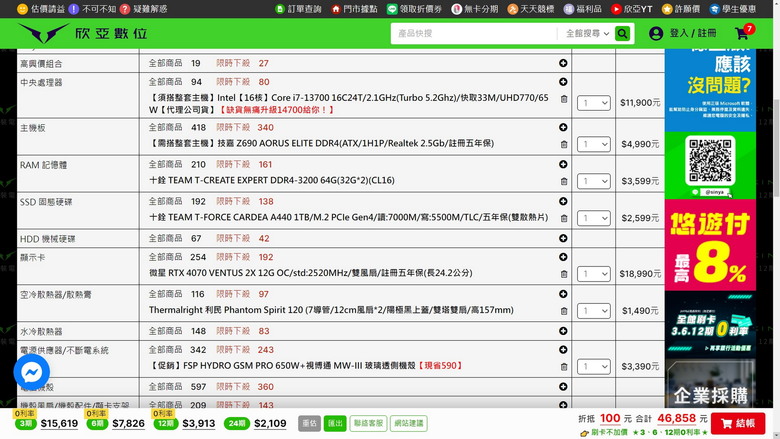Open 不可不知 link in top bar
The image size is (780, 439).
pos(92,9)
